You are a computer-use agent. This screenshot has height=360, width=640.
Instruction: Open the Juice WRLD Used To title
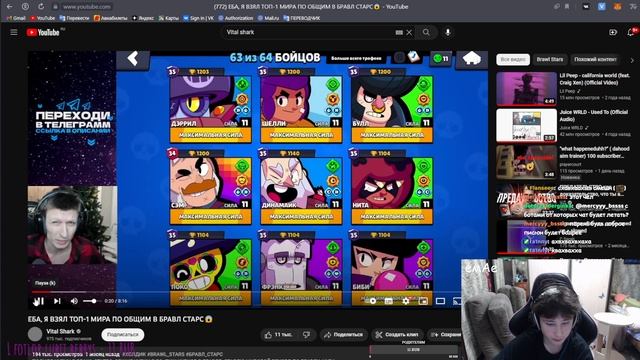click(593, 116)
